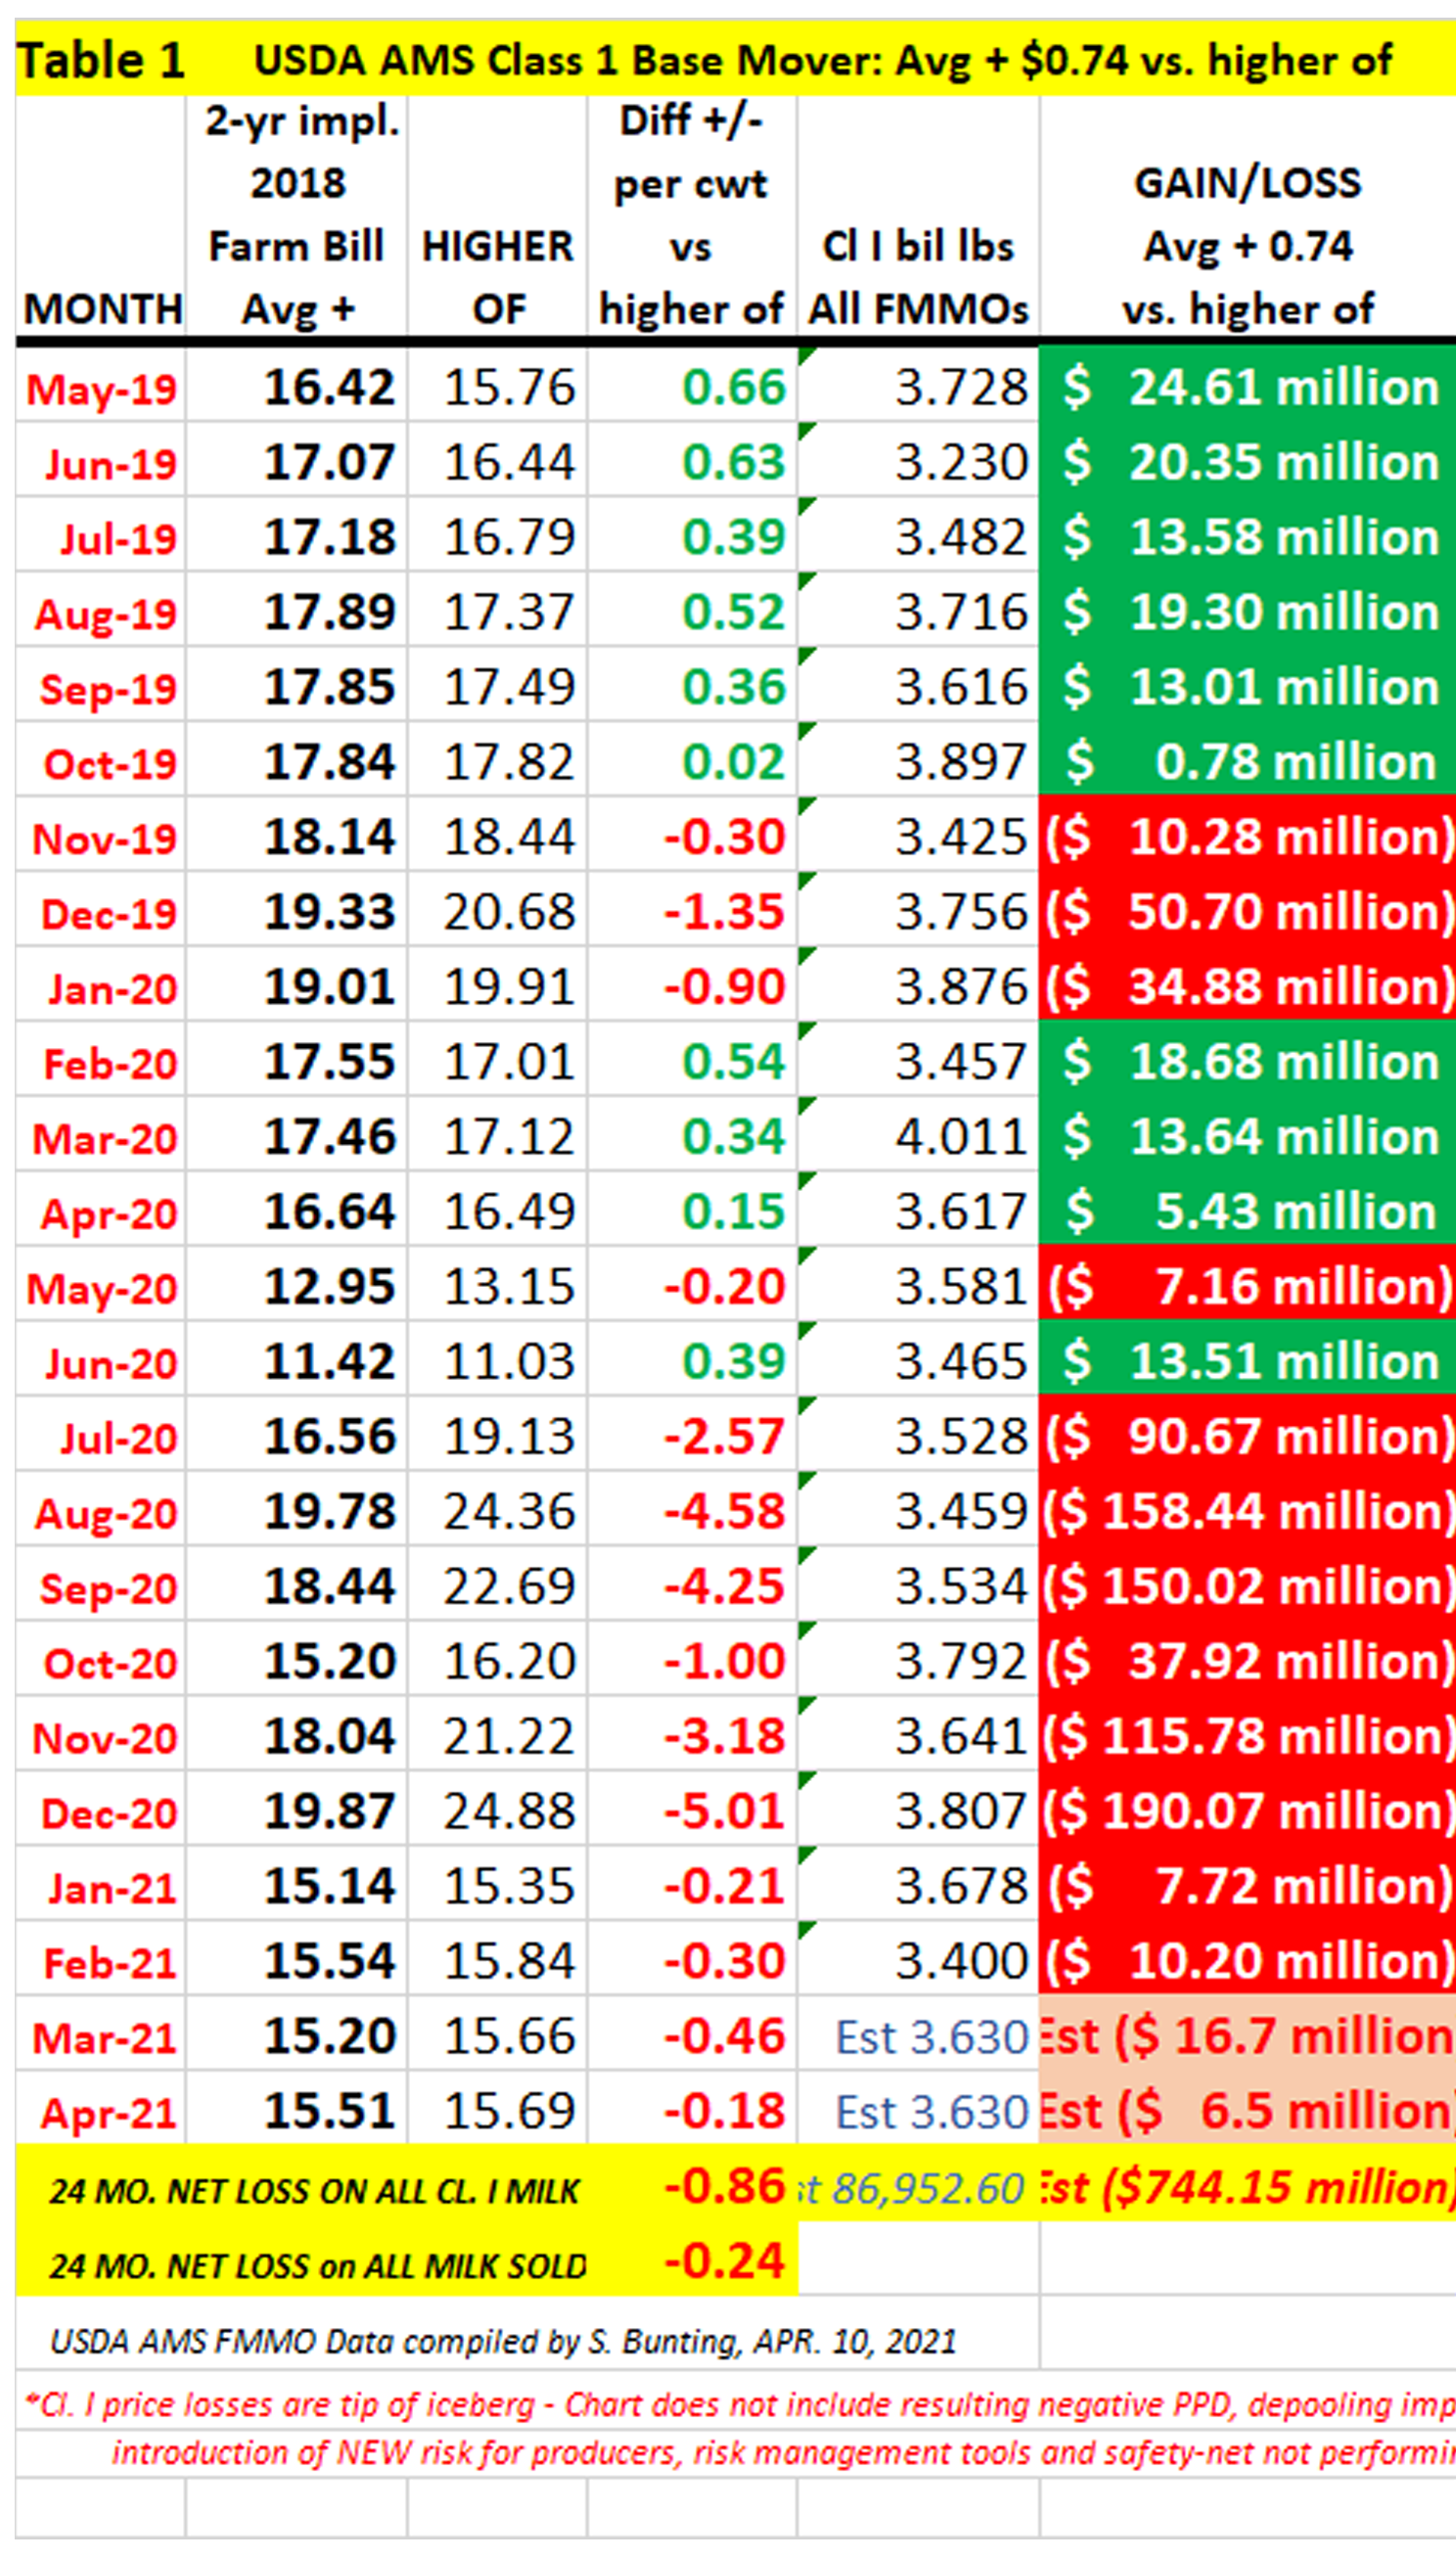Select the 24 MO. NET LOSS ON ALL CL. I MILK label
This screenshot has width=1456, height=2560.
(x=314, y=2192)
